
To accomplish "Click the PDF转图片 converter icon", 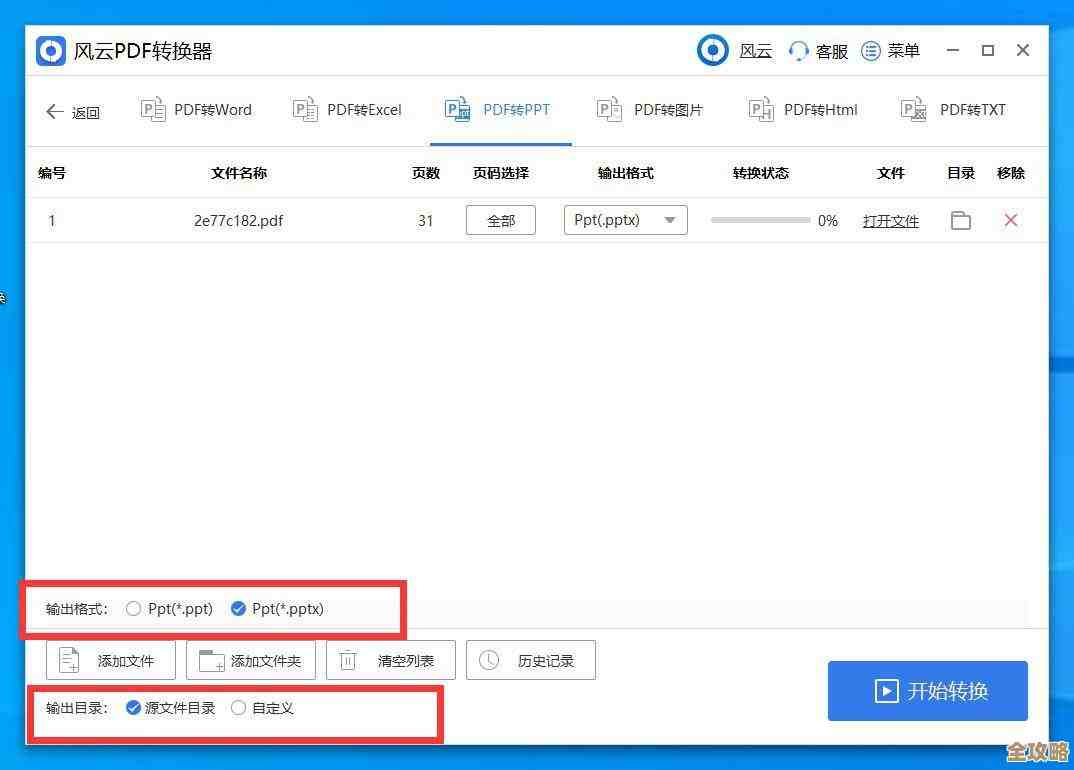I will point(609,109).
